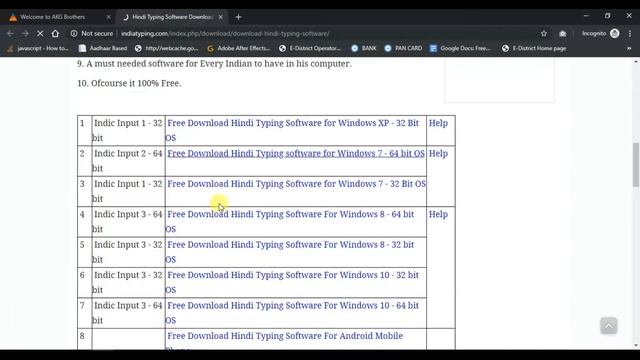Image resolution: width=640 pixels, height=360 pixels.
Task: Download Hindi Typing software Windows 7 64 bit
Action: [296, 153]
